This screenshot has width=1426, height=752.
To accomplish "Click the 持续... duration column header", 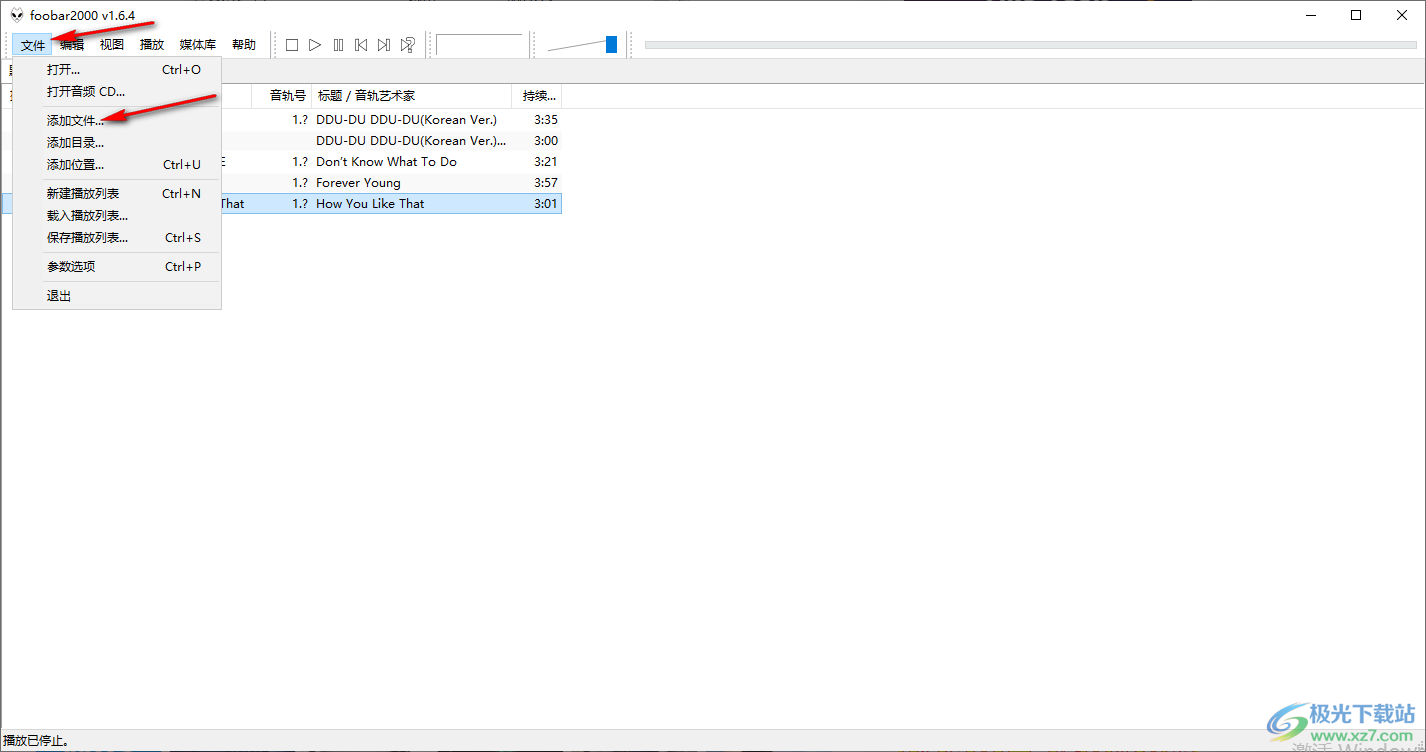I will (537, 96).
